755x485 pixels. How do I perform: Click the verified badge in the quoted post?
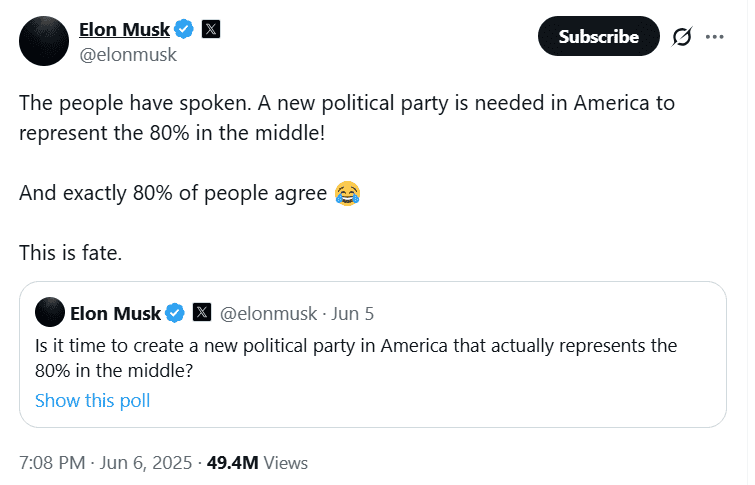pyautogui.click(x=174, y=313)
